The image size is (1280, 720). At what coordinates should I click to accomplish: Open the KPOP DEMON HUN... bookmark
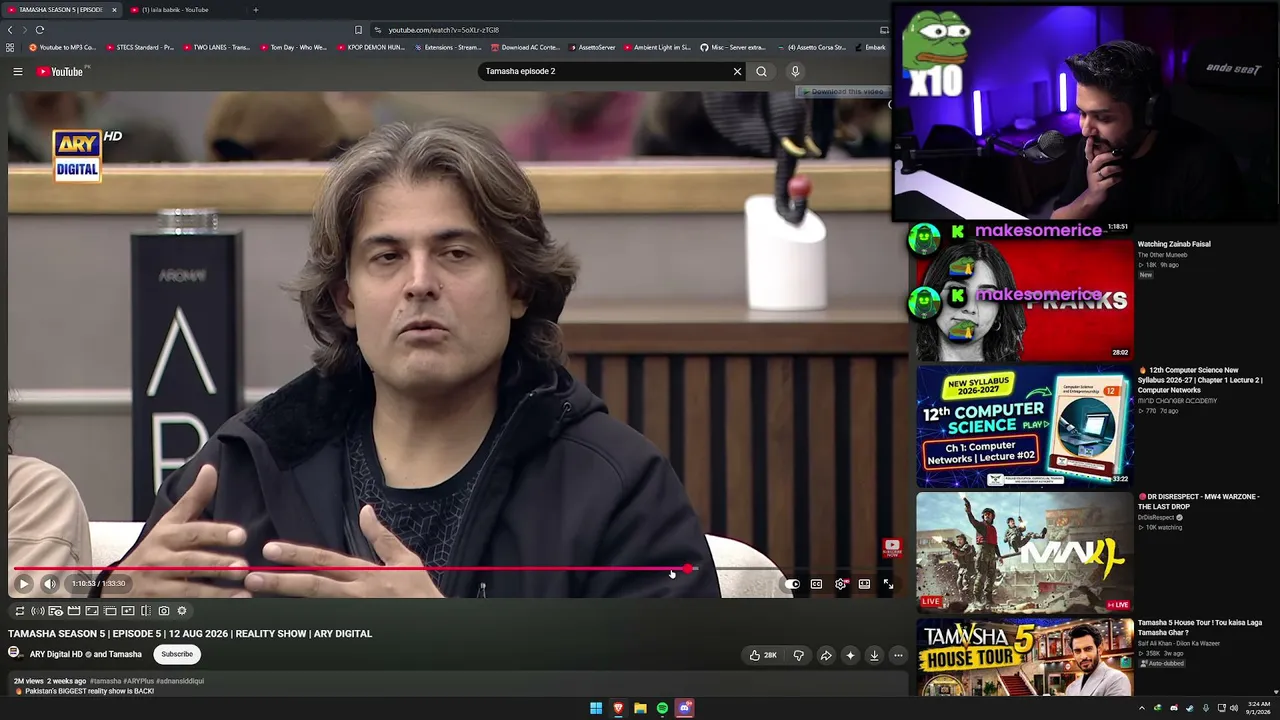[370, 47]
